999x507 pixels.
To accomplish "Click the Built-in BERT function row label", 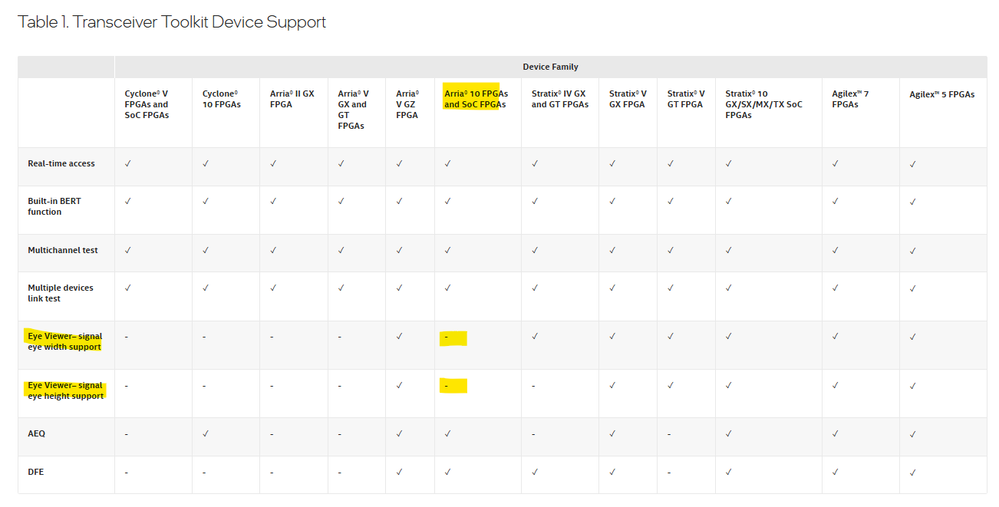I will [x=55, y=206].
